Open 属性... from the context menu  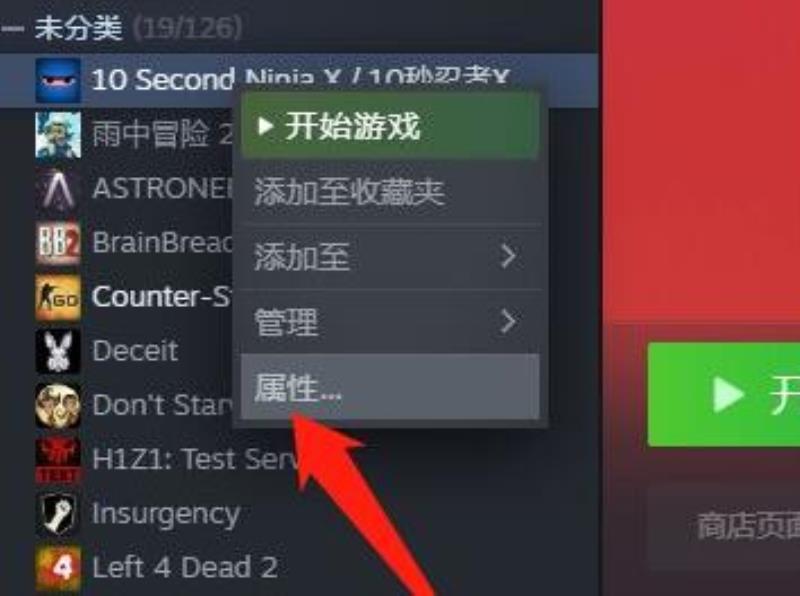point(390,387)
